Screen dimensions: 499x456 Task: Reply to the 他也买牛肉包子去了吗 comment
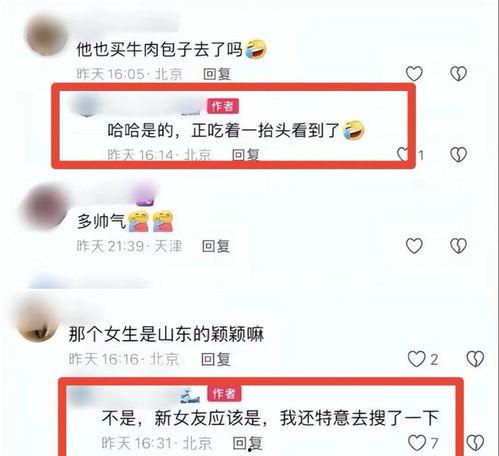click(217, 74)
